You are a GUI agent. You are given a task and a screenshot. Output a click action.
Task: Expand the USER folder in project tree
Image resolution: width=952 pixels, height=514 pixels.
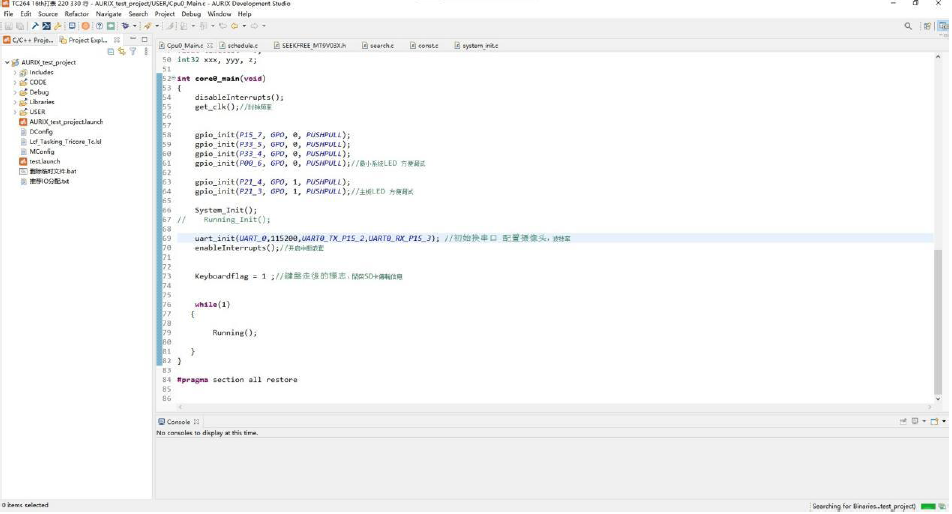(15, 112)
